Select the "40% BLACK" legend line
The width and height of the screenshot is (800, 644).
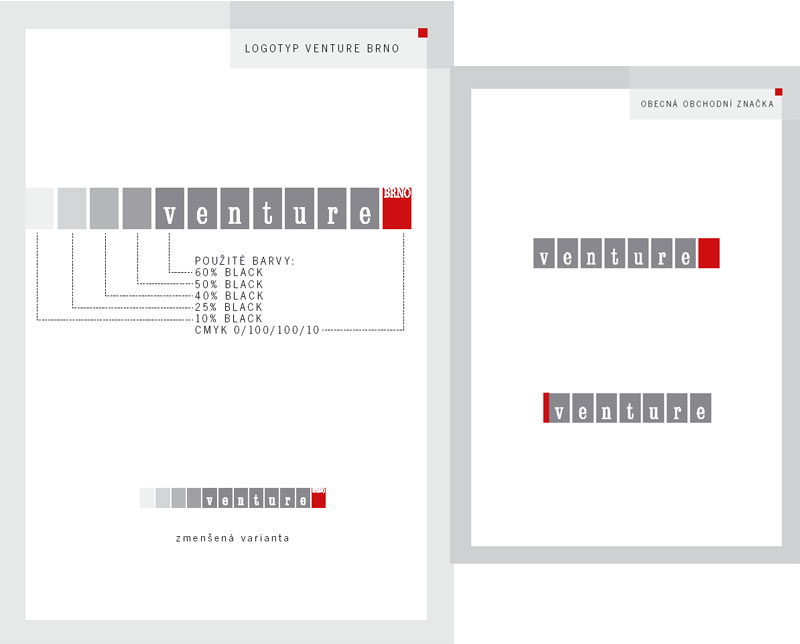pyautogui.click(x=229, y=296)
